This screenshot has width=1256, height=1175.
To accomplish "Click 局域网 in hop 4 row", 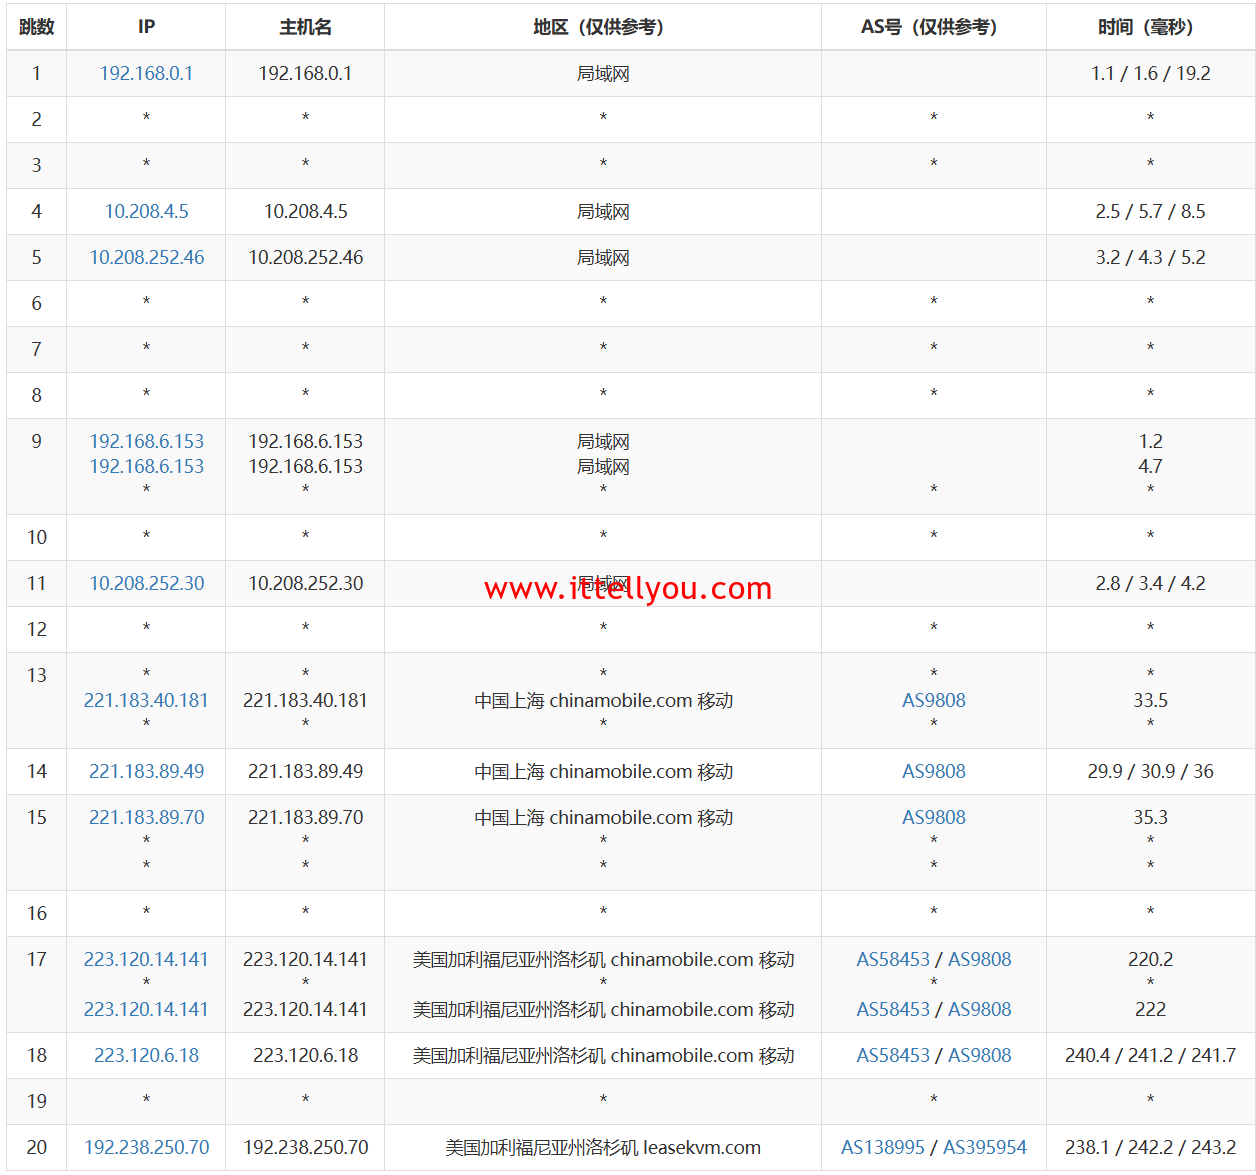I will tap(603, 211).
